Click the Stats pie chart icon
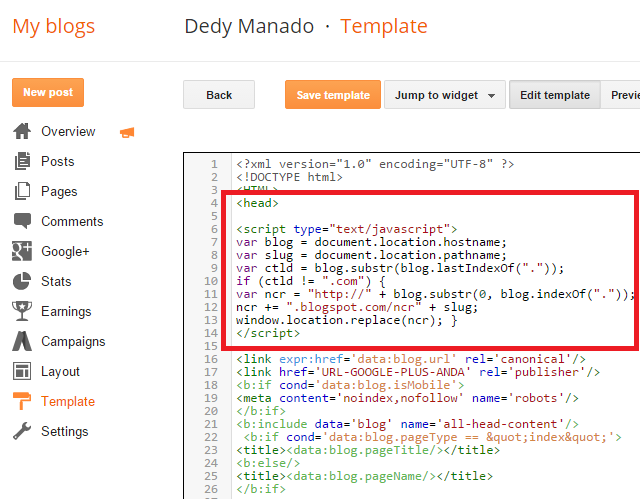The height and width of the screenshot is (499, 640). click(22, 281)
